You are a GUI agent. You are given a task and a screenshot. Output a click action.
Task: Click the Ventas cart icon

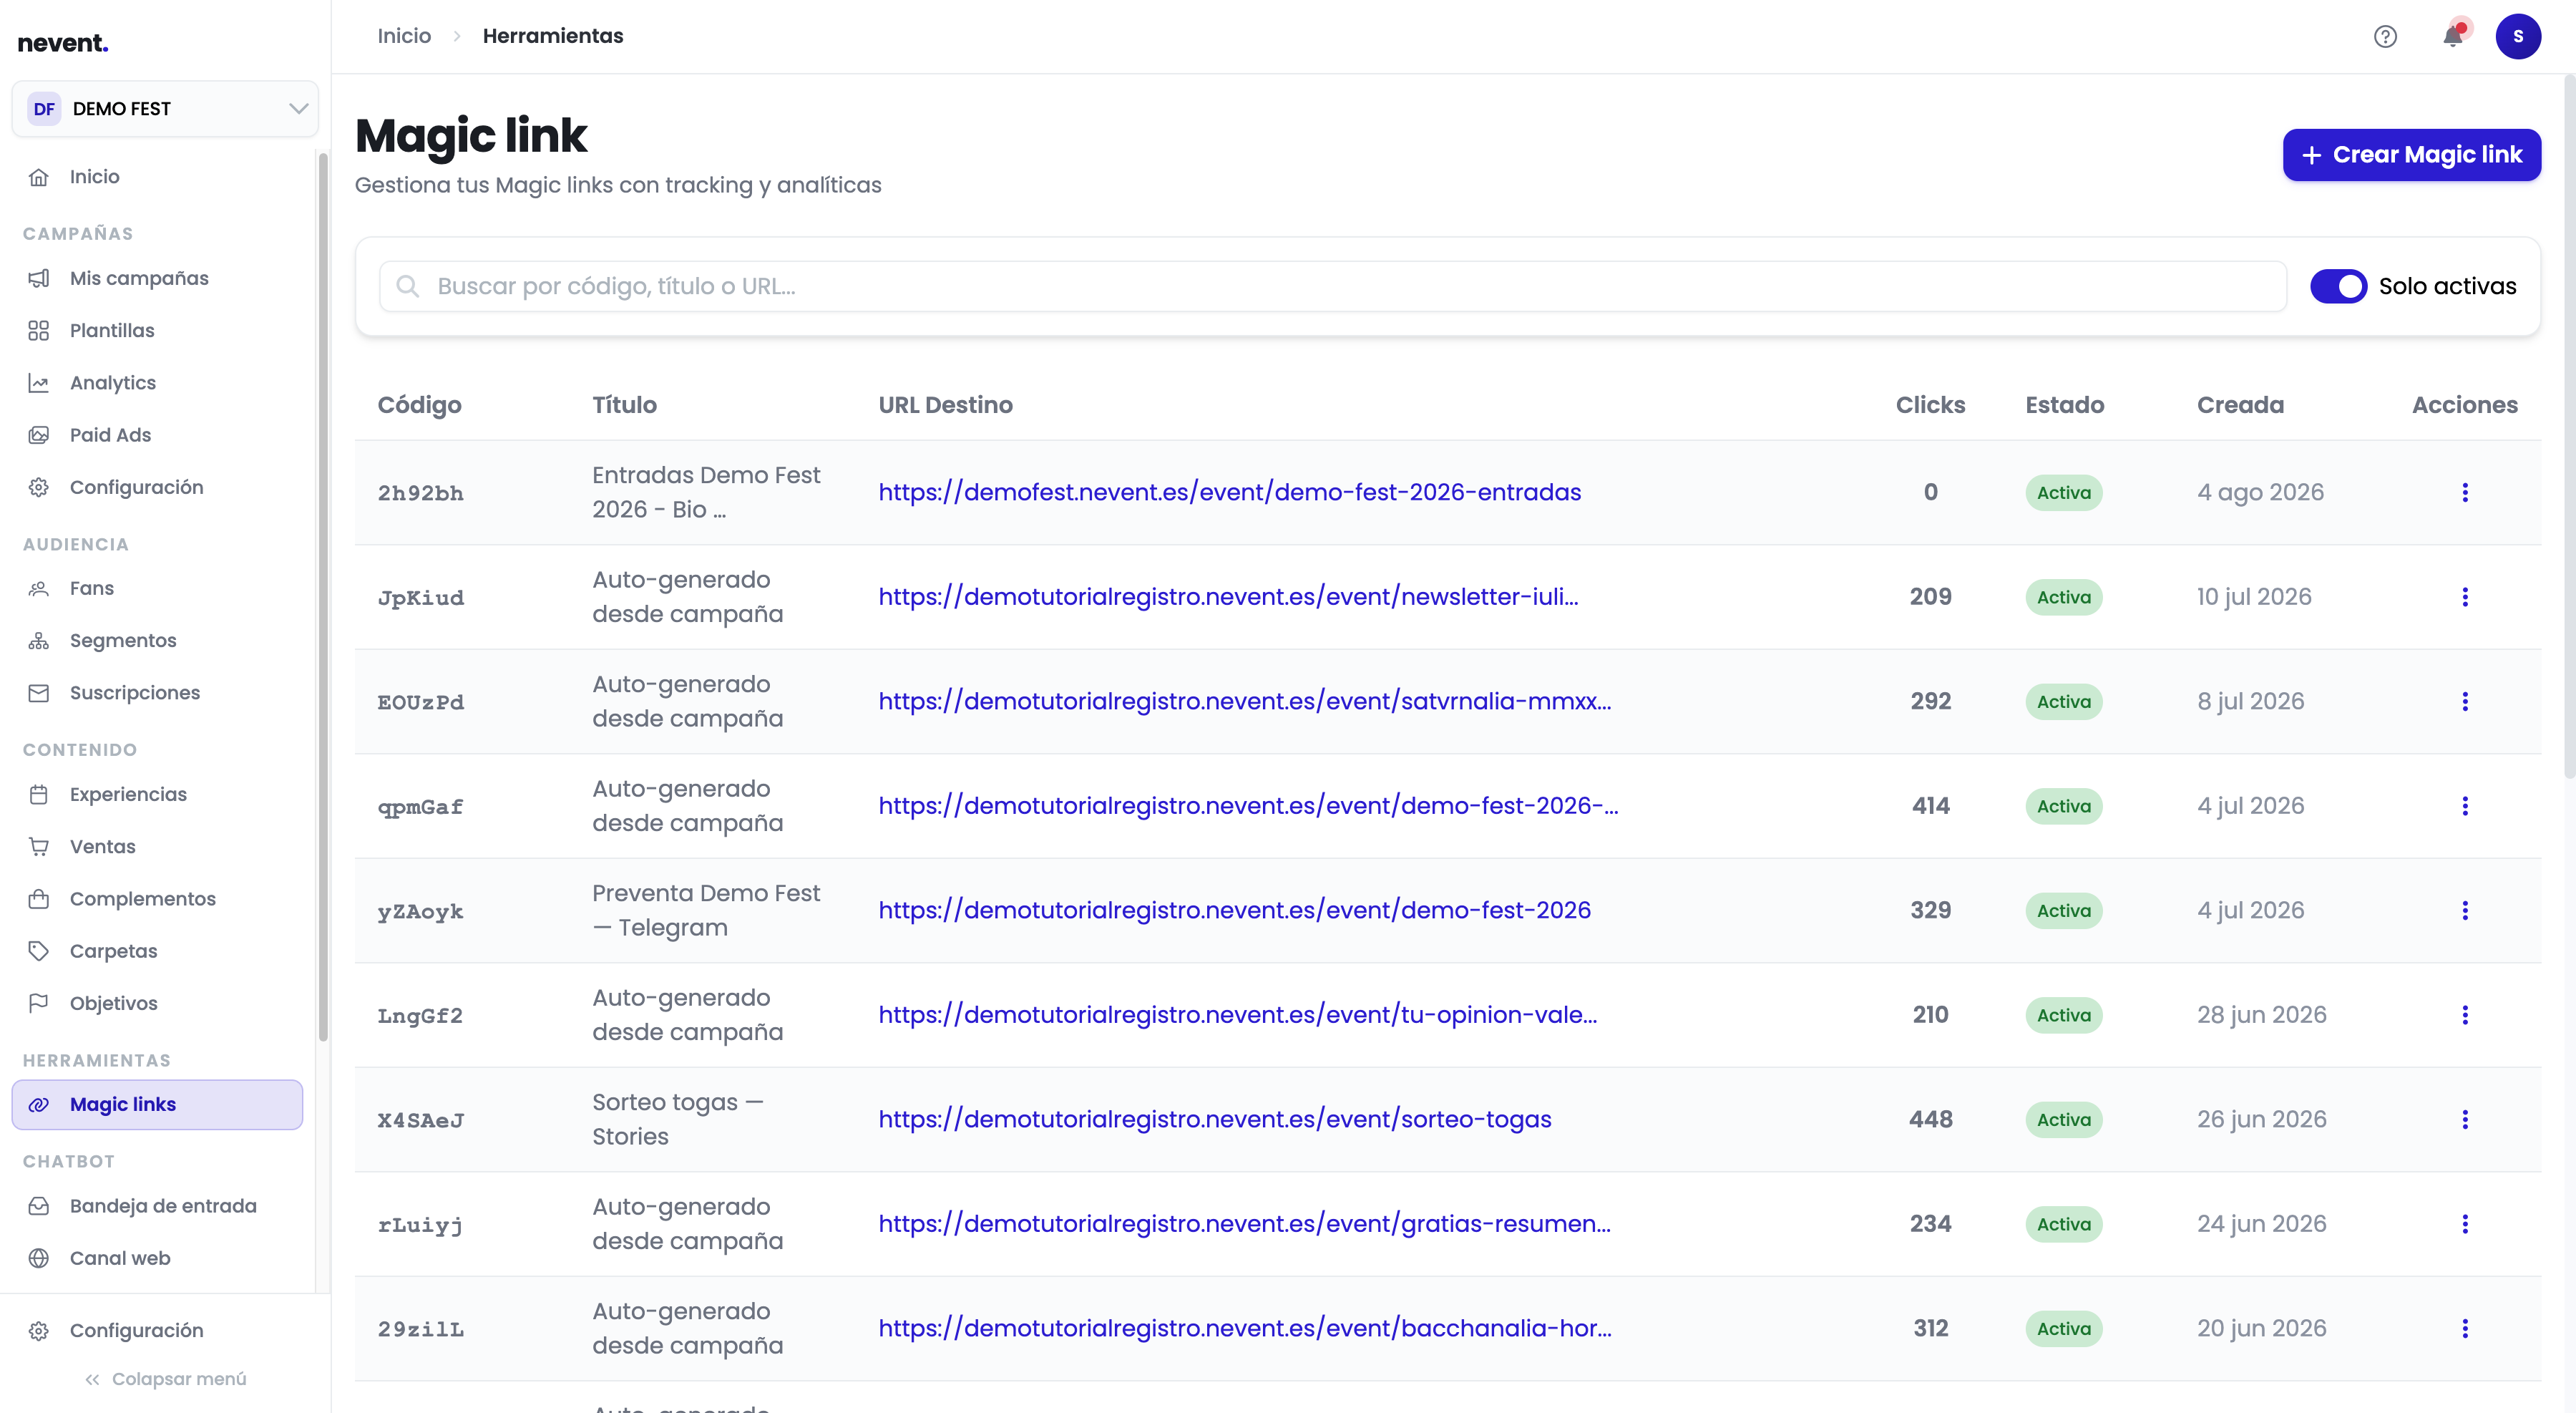click(x=39, y=847)
